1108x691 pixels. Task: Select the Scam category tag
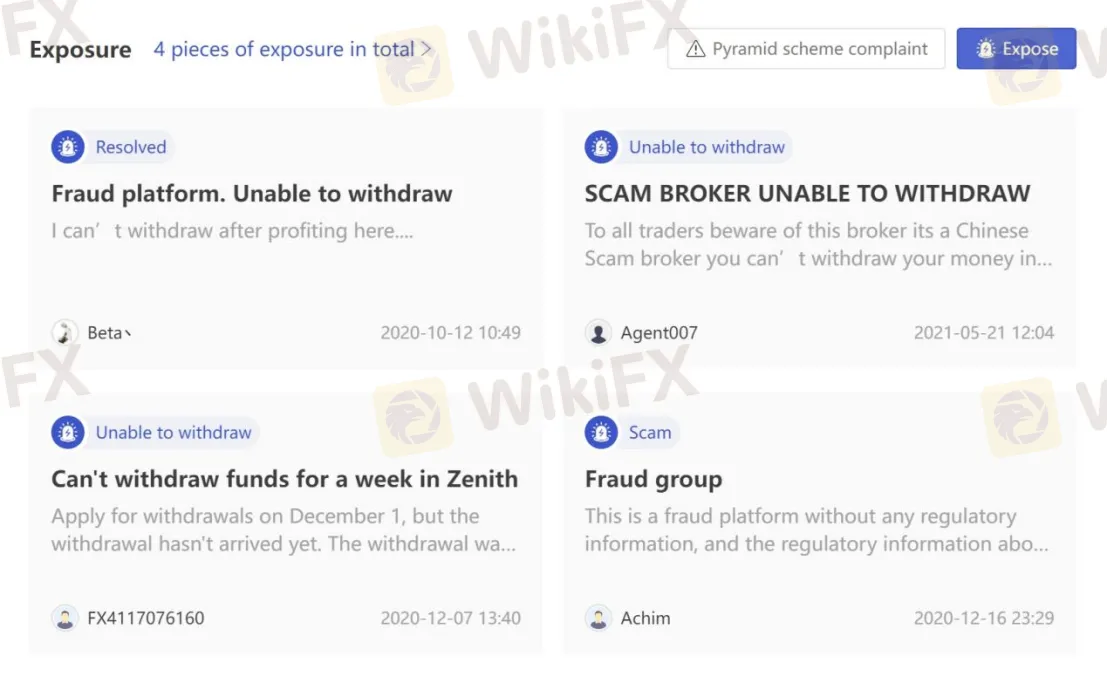coord(650,433)
